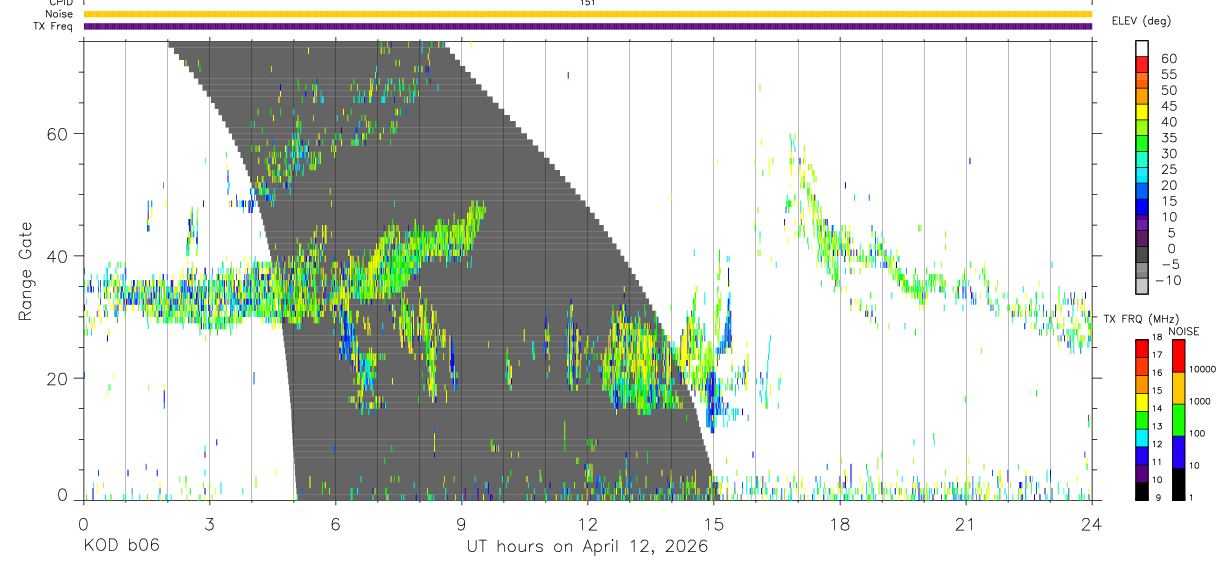Click the 'Noise' row label at top left
The height and width of the screenshot is (567, 1228).
click(58, 14)
